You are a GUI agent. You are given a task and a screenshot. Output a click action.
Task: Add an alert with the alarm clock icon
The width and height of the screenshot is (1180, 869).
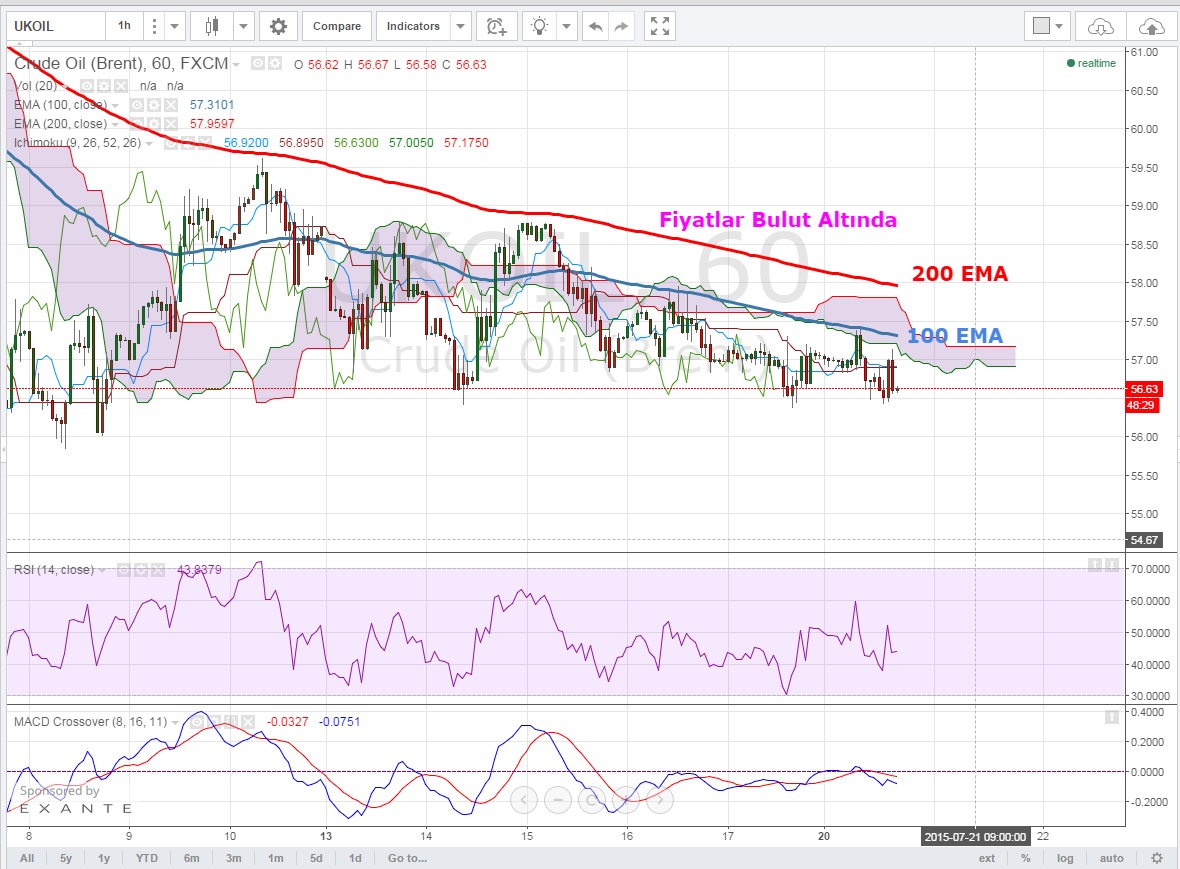pos(495,26)
